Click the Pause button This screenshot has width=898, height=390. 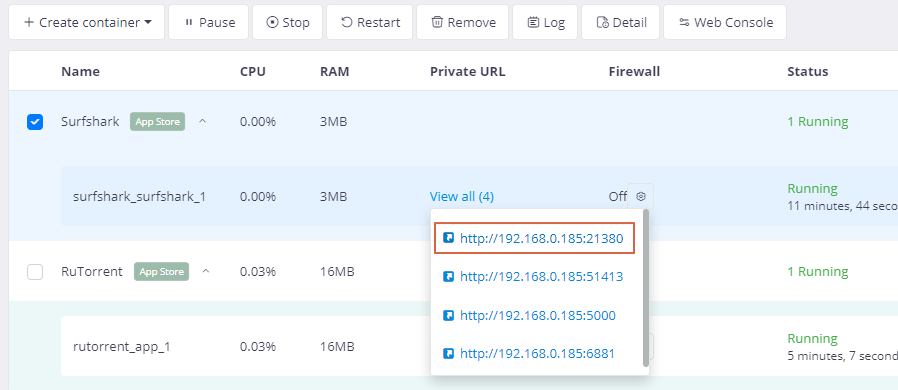[x=208, y=22]
